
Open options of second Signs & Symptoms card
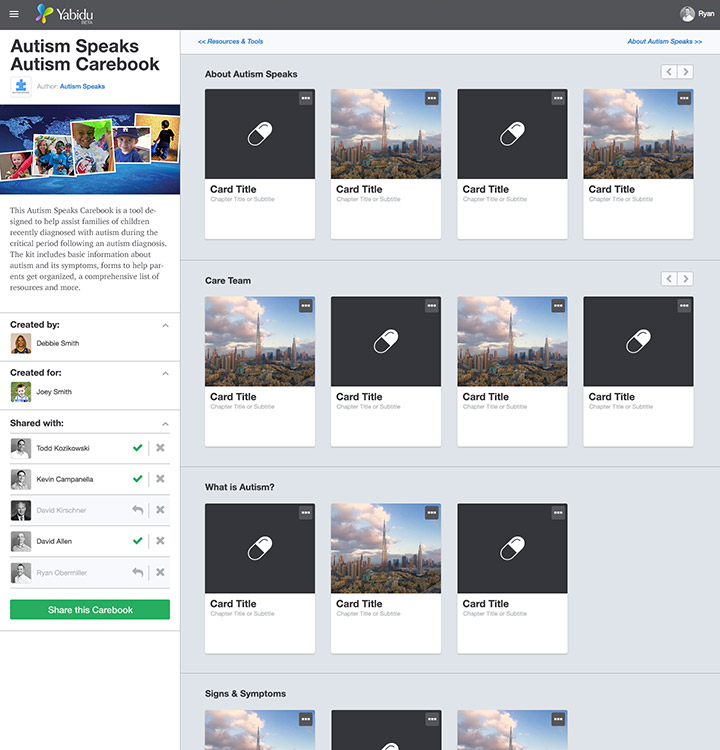[432, 719]
